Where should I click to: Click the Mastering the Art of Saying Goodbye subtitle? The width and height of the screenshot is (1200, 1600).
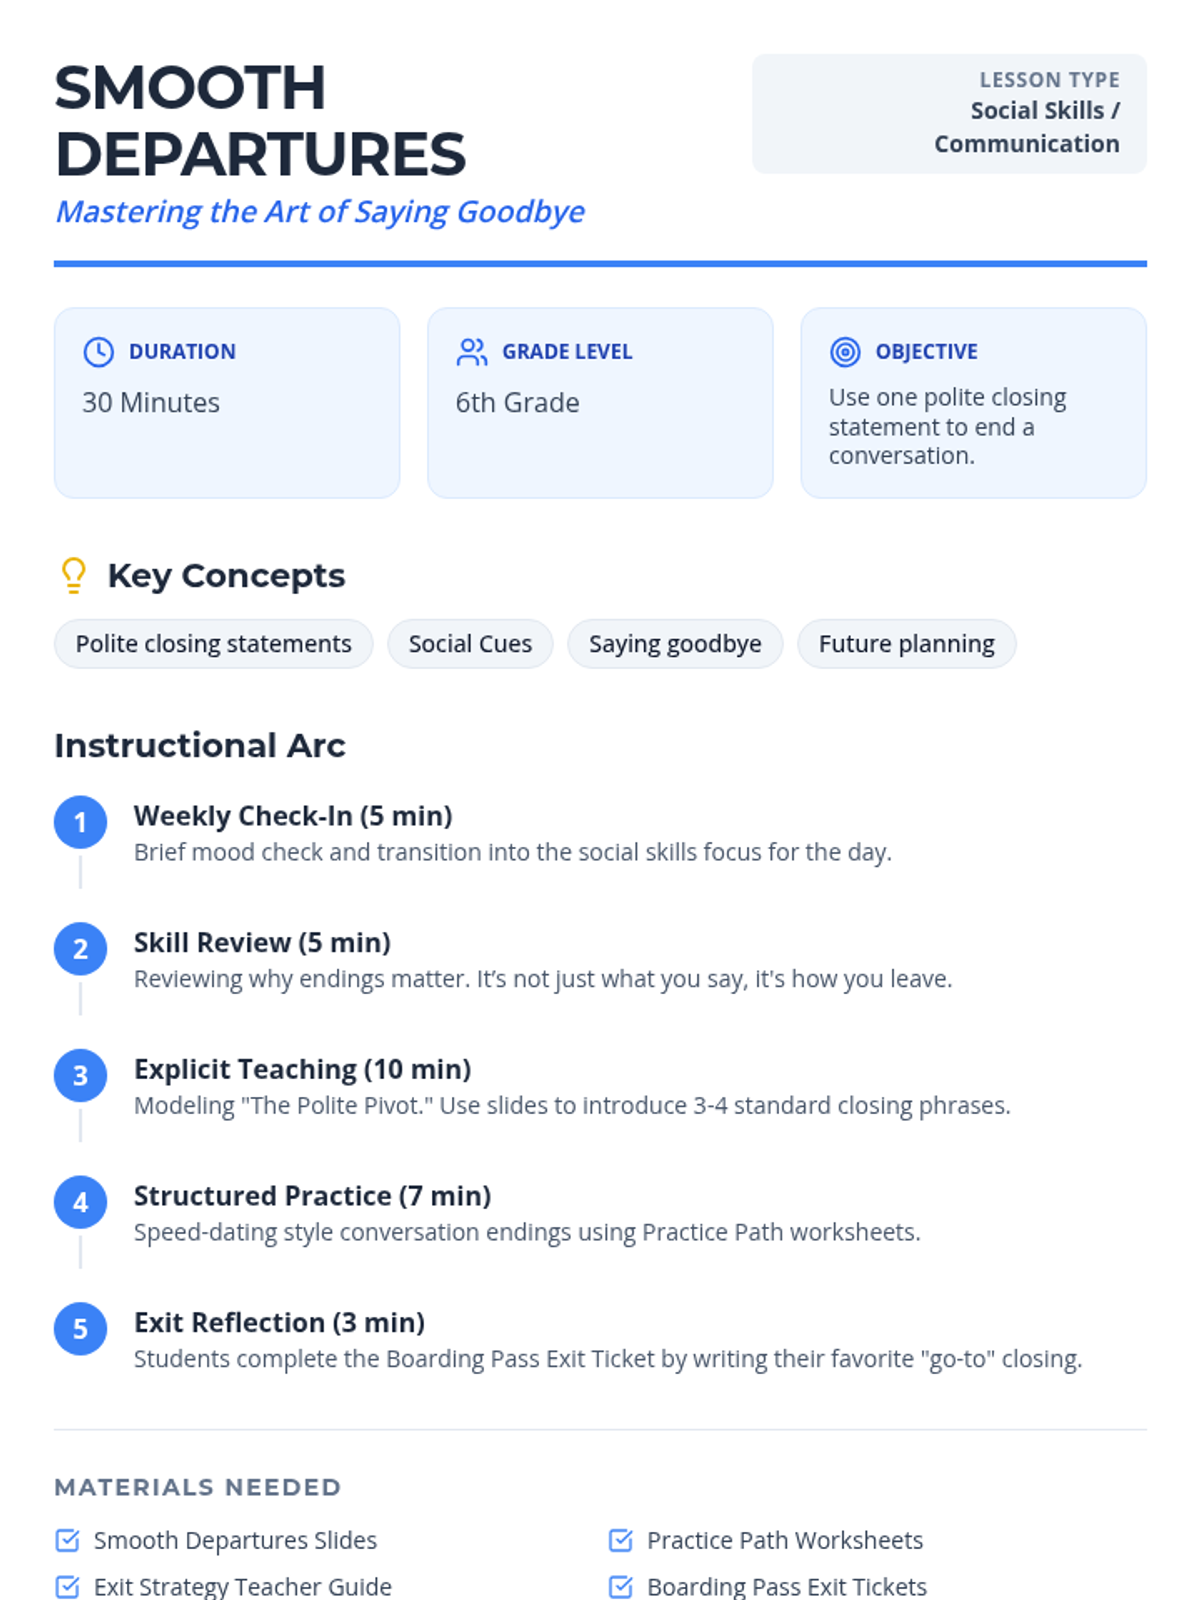click(320, 212)
